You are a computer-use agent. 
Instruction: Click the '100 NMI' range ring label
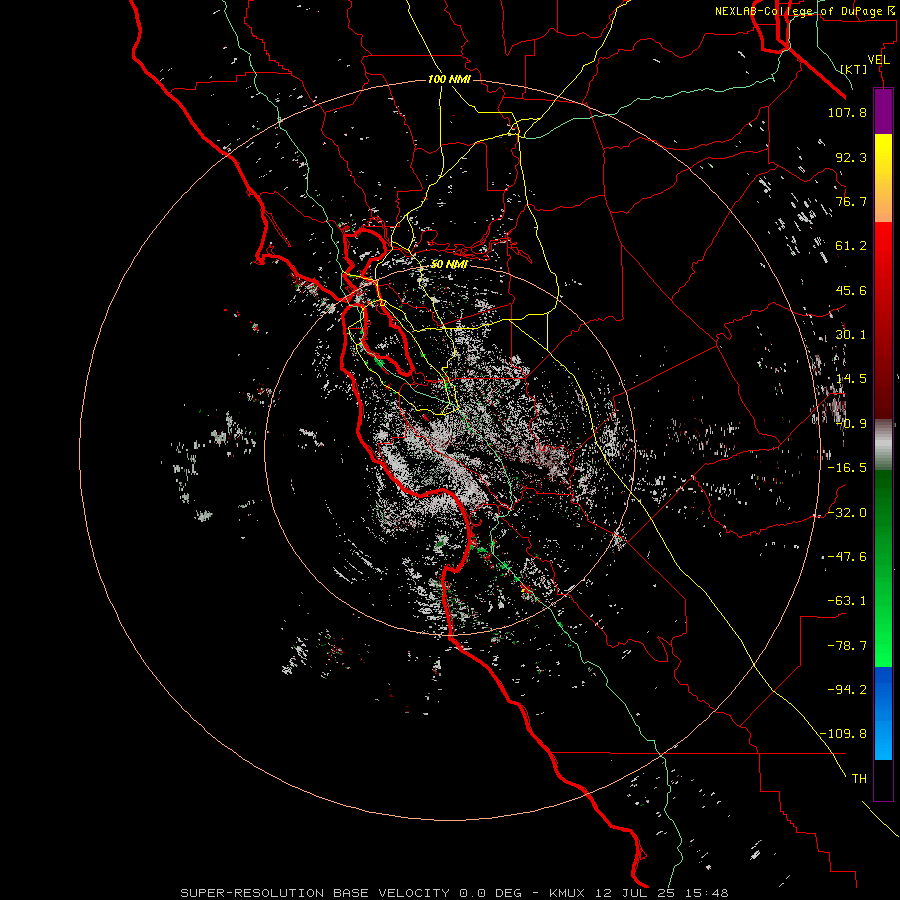[x=449, y=79]
